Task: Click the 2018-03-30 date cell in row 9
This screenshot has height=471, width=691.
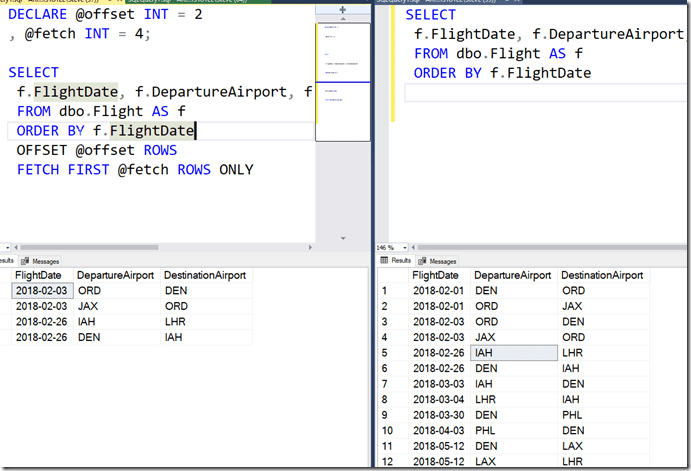Action: tap(439, 415)
